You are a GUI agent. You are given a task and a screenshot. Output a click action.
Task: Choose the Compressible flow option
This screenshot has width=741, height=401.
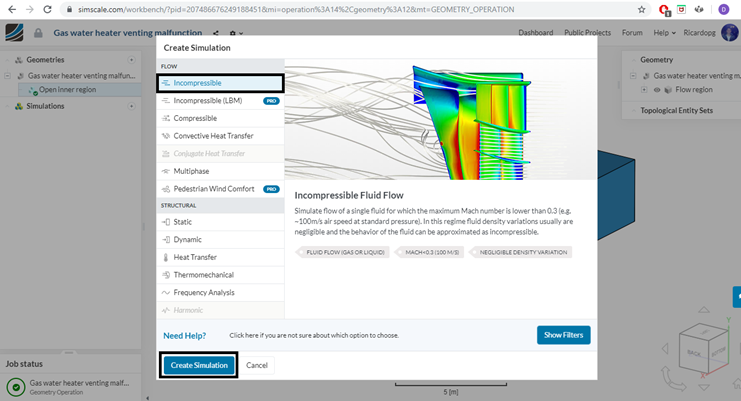tap(220, 118)
